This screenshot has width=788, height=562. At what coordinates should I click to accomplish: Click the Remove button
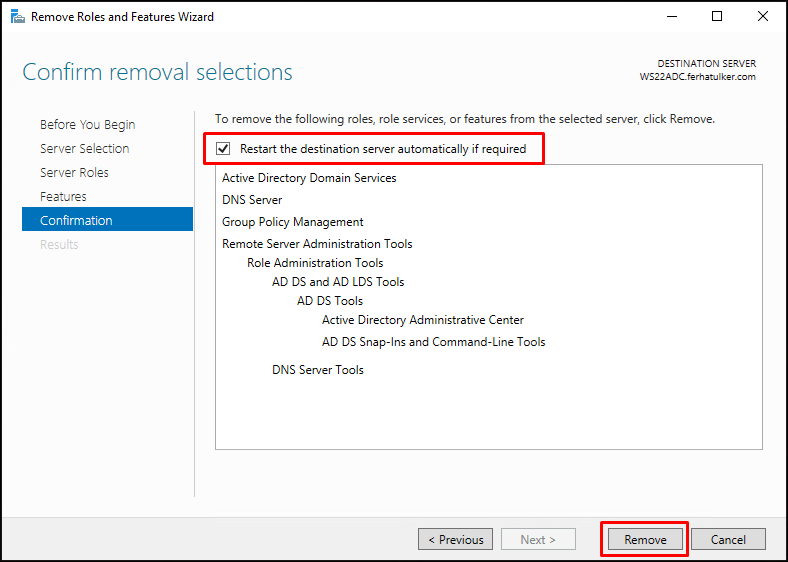(x=645, y=539)
